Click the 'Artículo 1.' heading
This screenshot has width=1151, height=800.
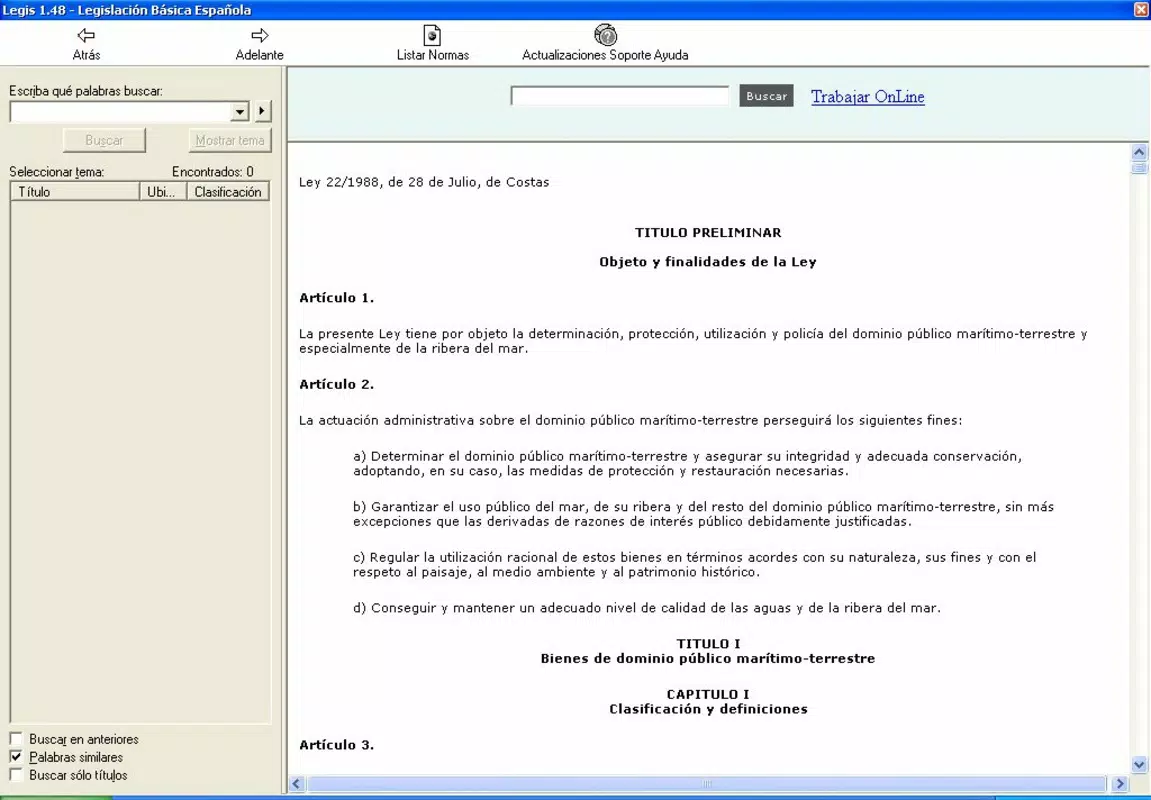(x=336, y=298)
